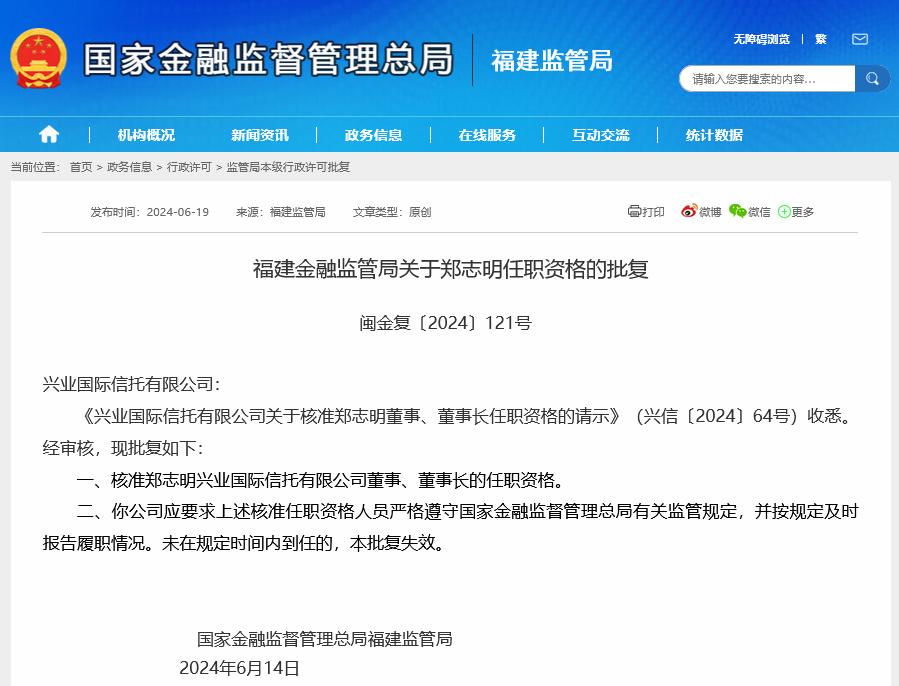Click 打印 print label
Image resolution: width=899 pixels, height=686 pixels.
653,212
